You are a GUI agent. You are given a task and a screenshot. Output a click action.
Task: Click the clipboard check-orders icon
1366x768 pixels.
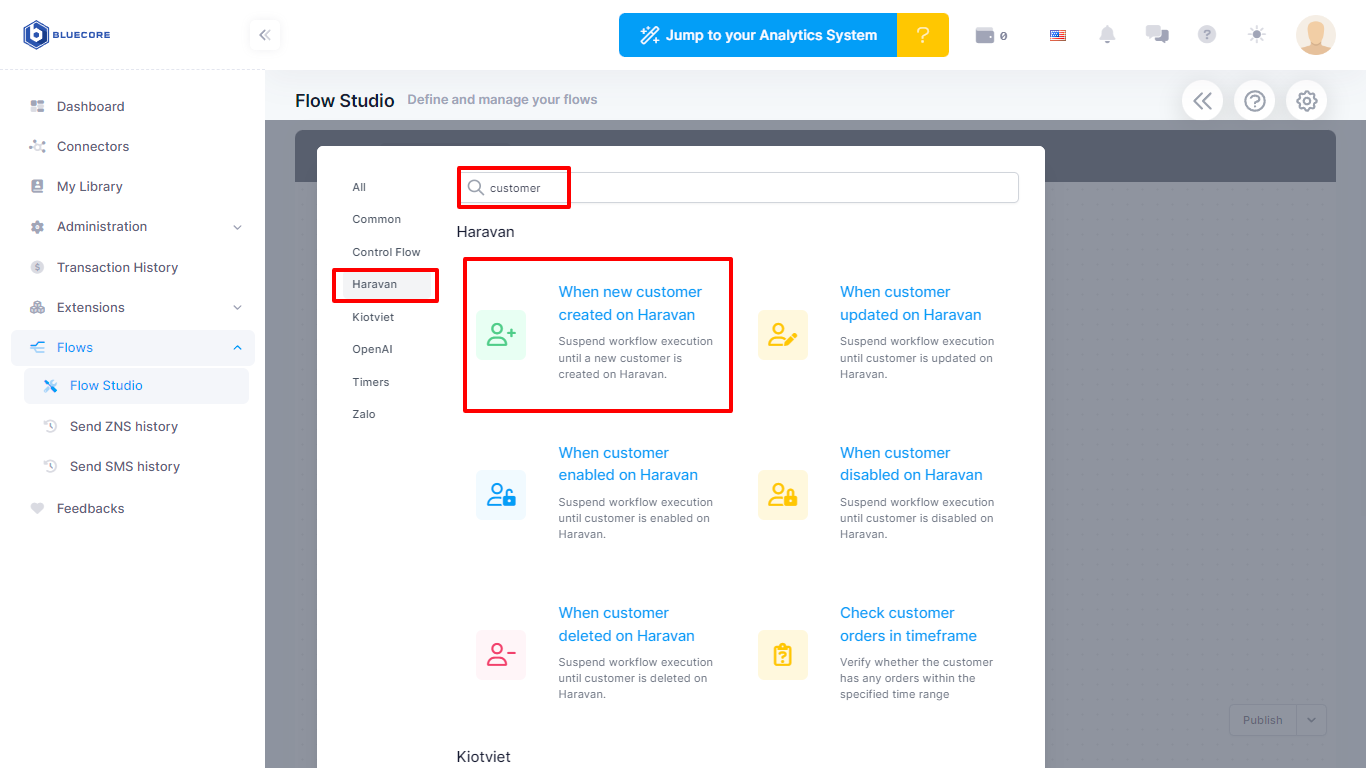[x=783, y=655]
